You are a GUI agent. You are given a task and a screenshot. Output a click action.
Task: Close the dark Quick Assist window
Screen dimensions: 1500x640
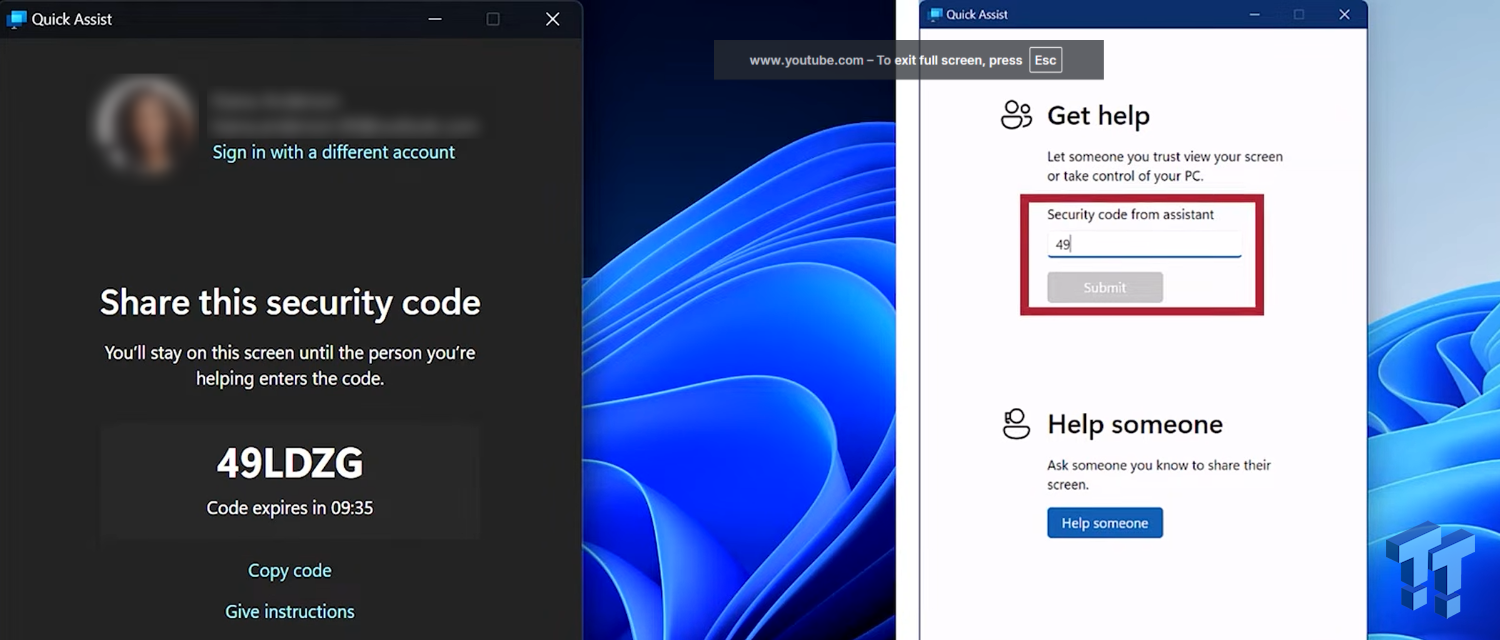552,19
